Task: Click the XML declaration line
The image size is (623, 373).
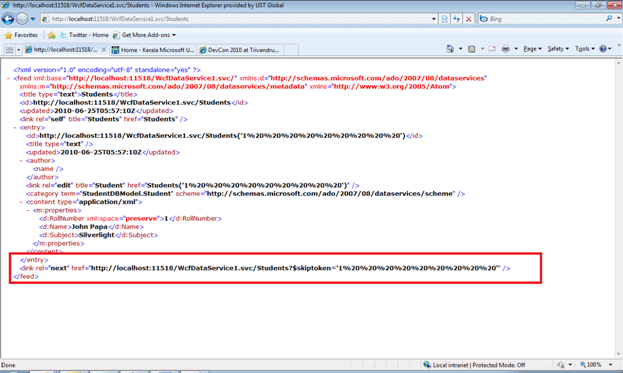Action: click(107, 70)
